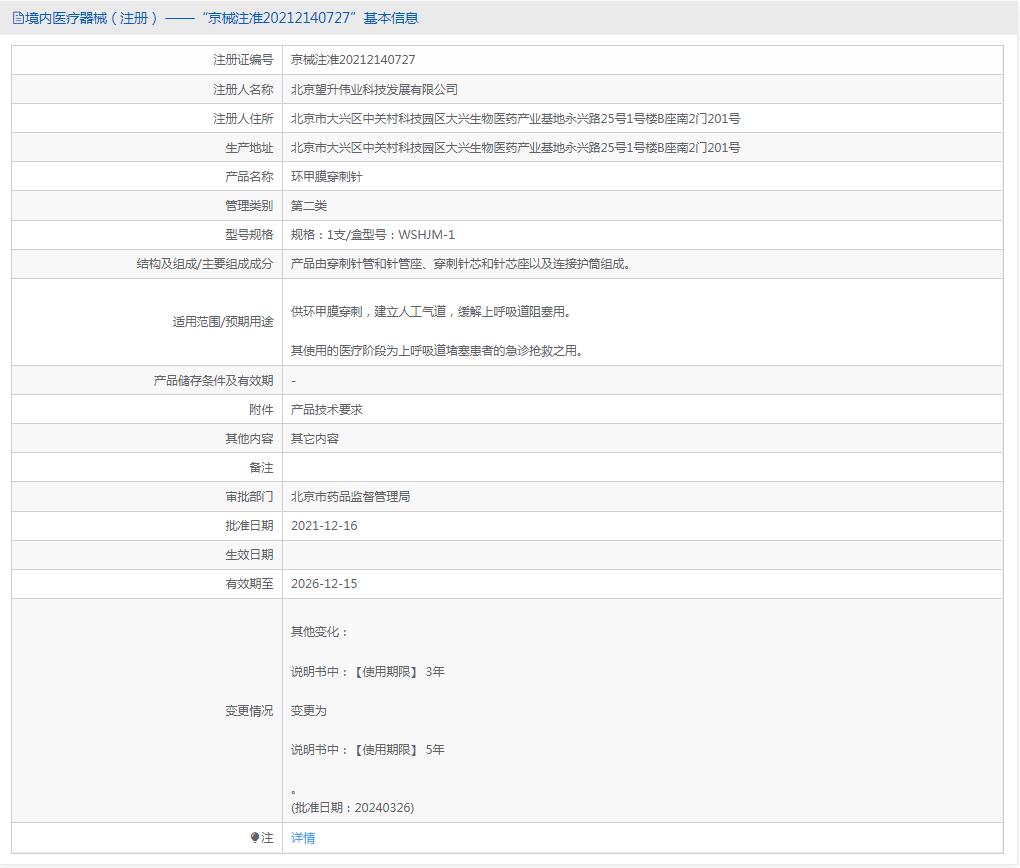Screen dimensions: 1020x868
Task: Click registrant name 北京望升伟业科技发展有限公司
Action: (374, 89)
